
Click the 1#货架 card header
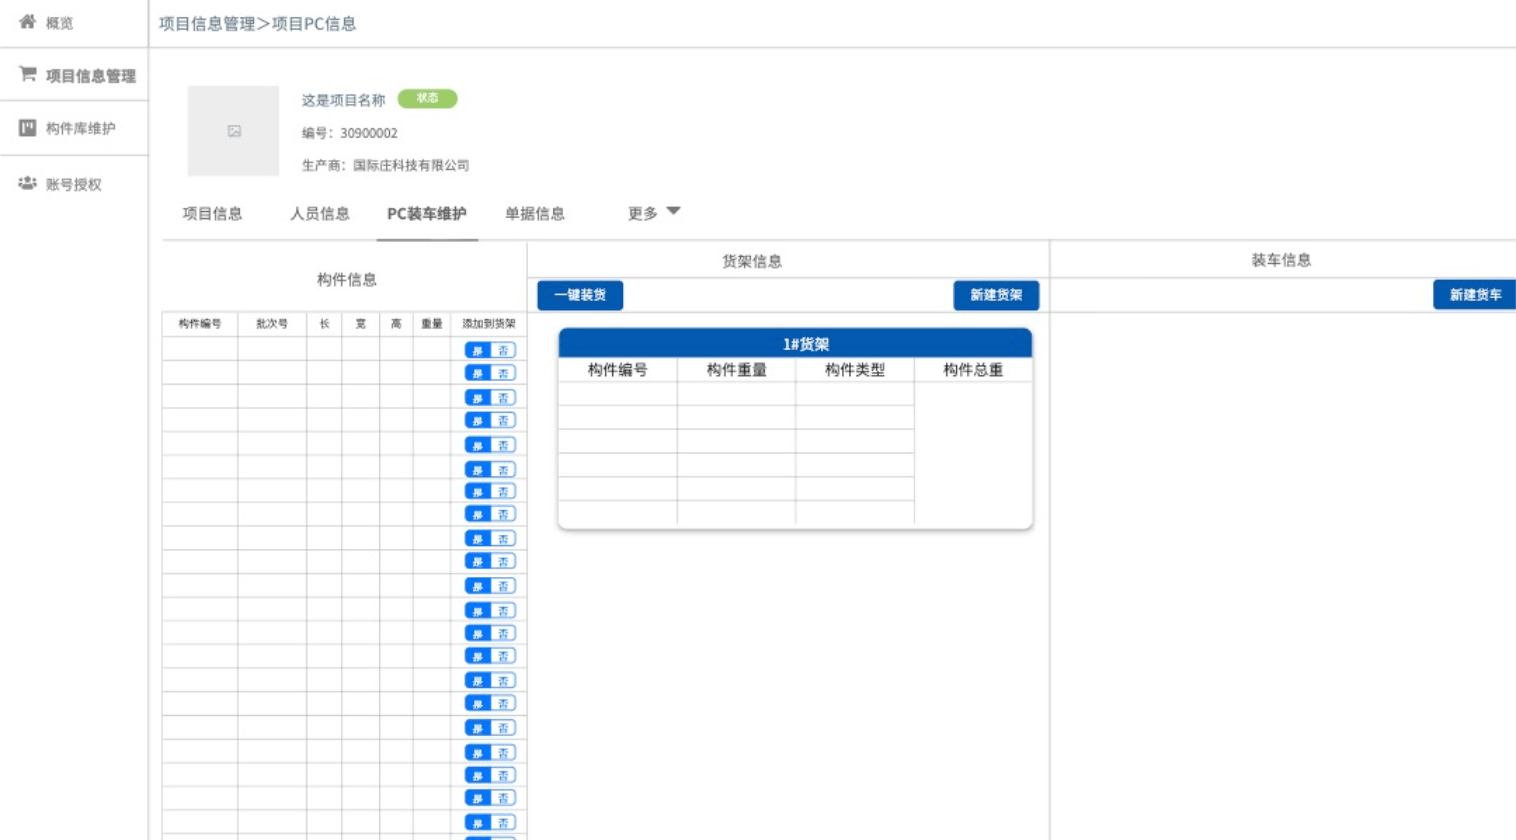(x=795, y=343)
